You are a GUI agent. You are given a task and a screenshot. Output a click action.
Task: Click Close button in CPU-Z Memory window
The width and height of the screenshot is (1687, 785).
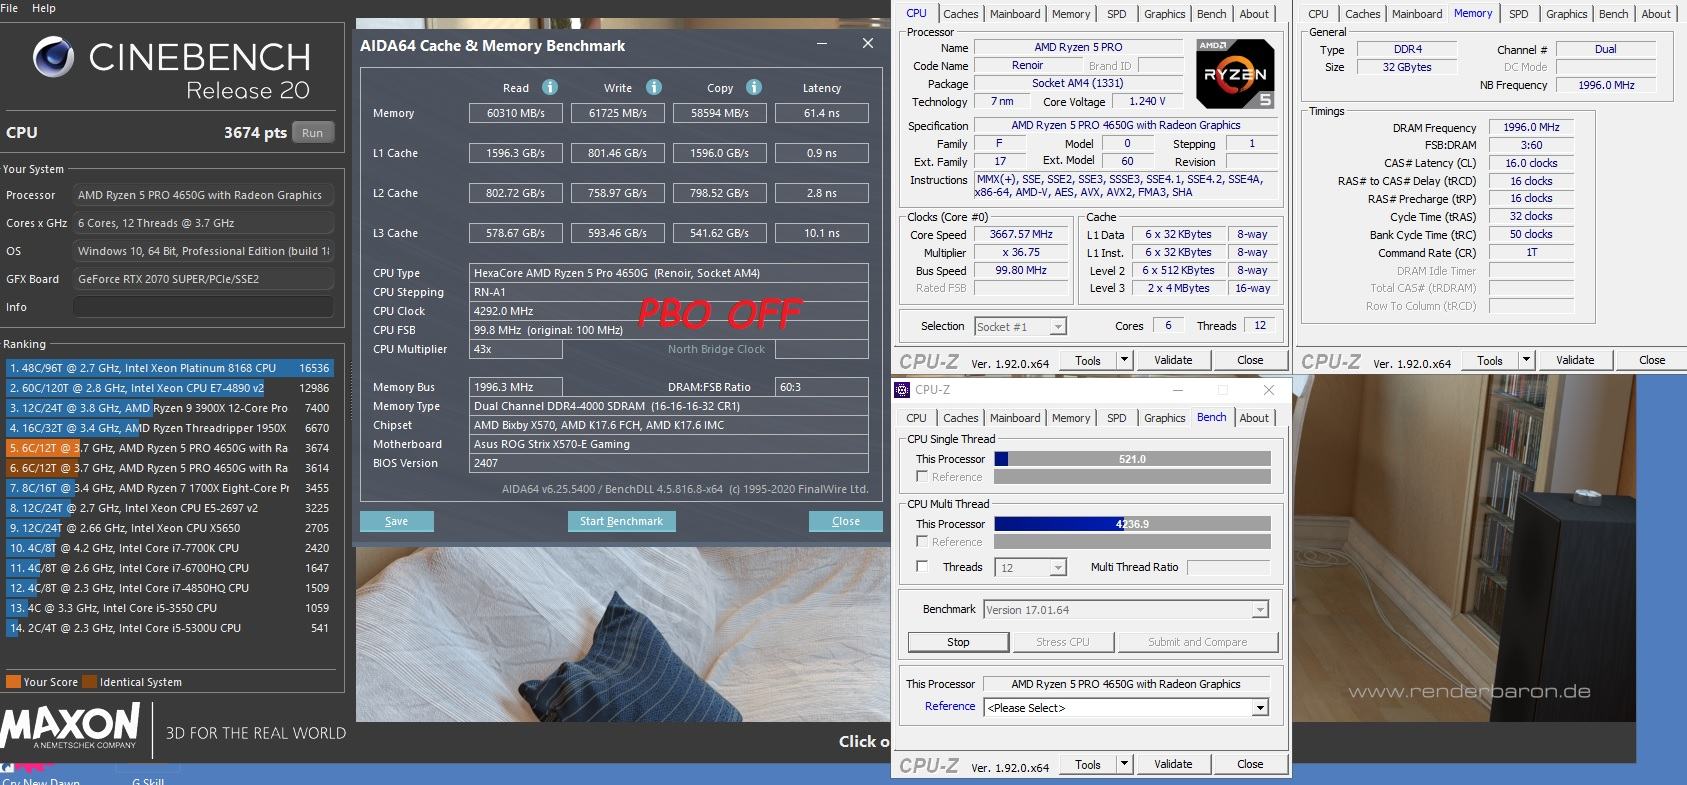(1652, 360)
